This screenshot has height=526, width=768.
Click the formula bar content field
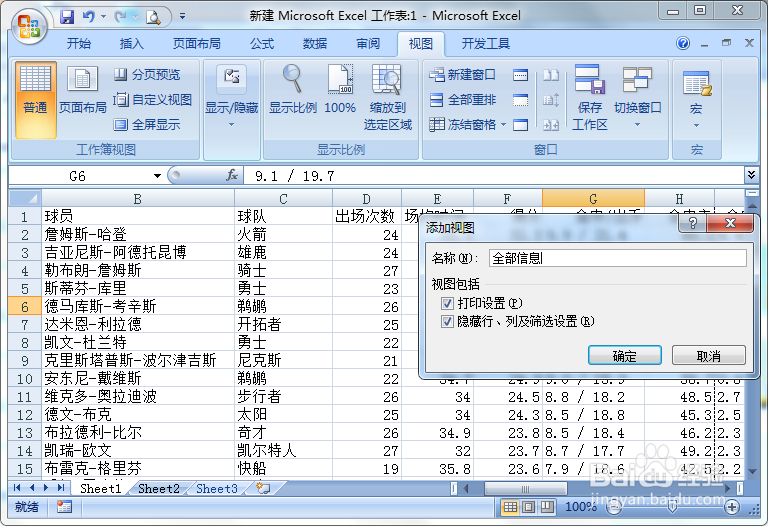[494, 175]
